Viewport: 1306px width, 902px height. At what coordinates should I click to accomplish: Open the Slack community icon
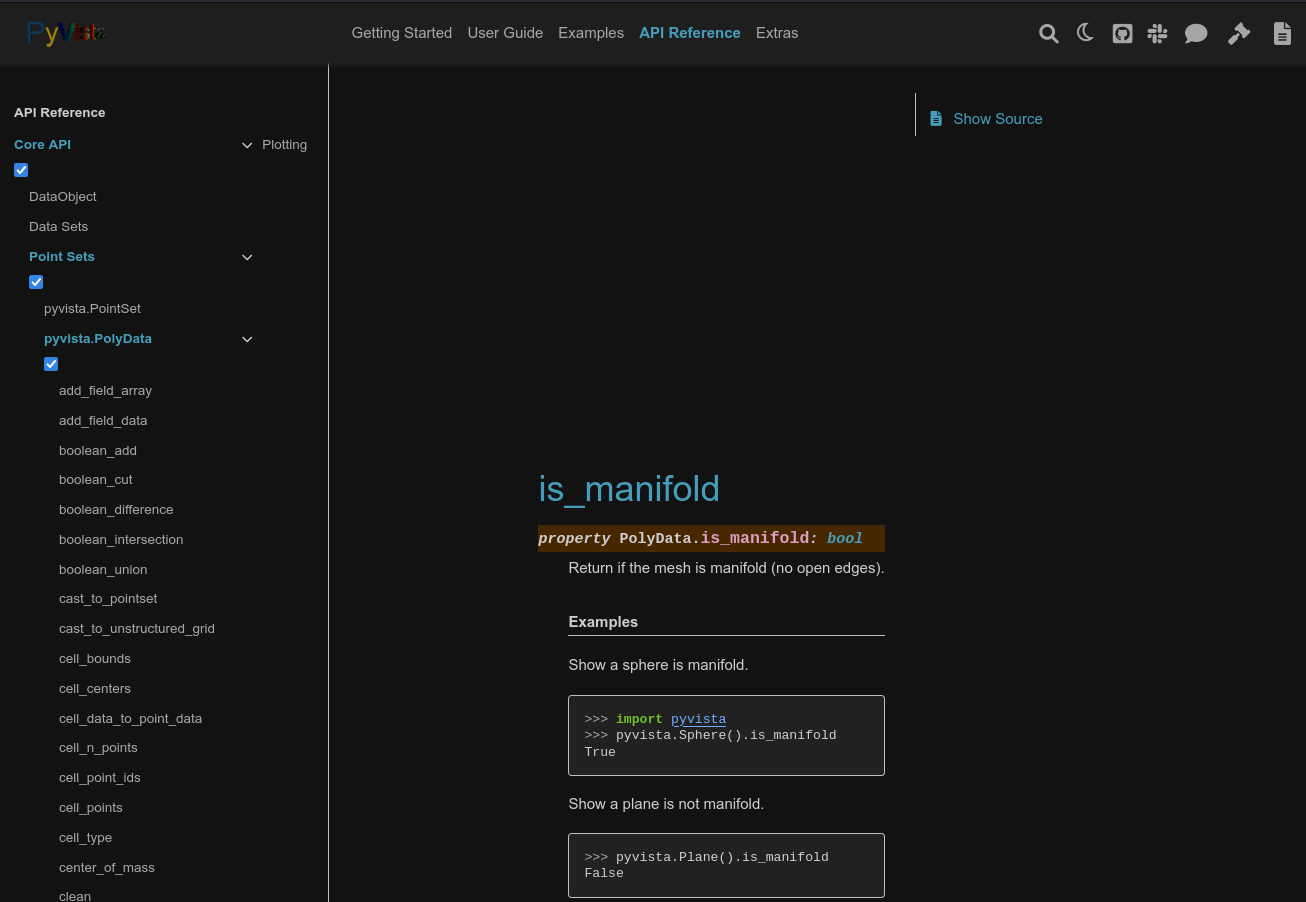pyautogui.click(x=1157, y=33)
